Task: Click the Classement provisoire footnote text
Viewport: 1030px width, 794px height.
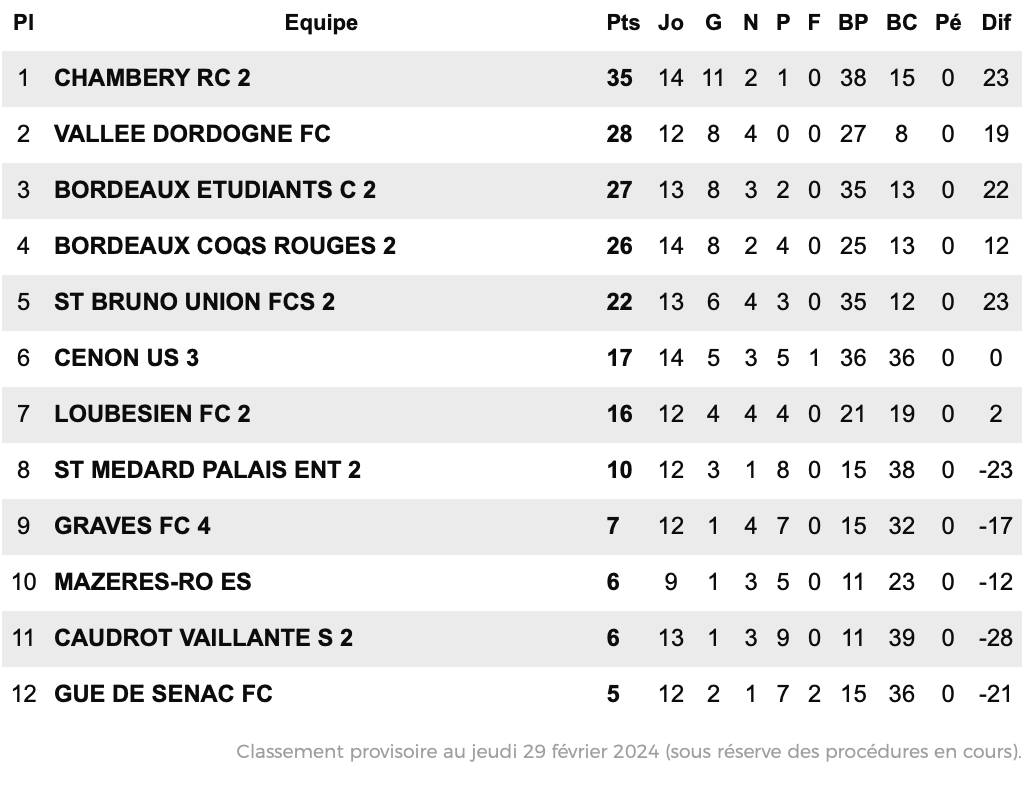Action: (629, 751)
